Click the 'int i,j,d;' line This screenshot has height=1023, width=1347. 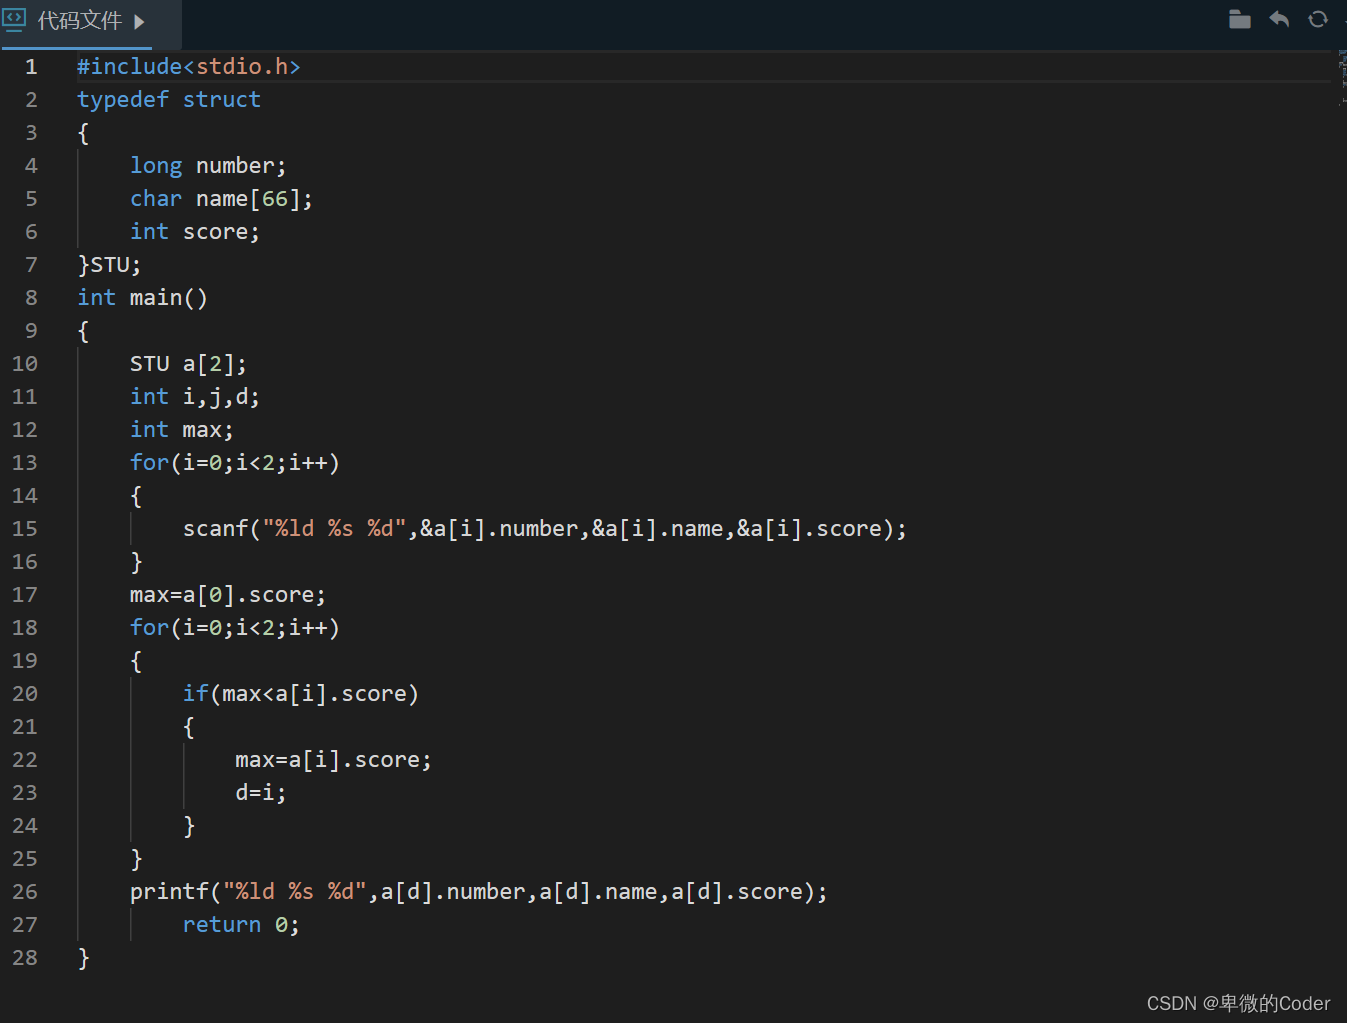195,396
